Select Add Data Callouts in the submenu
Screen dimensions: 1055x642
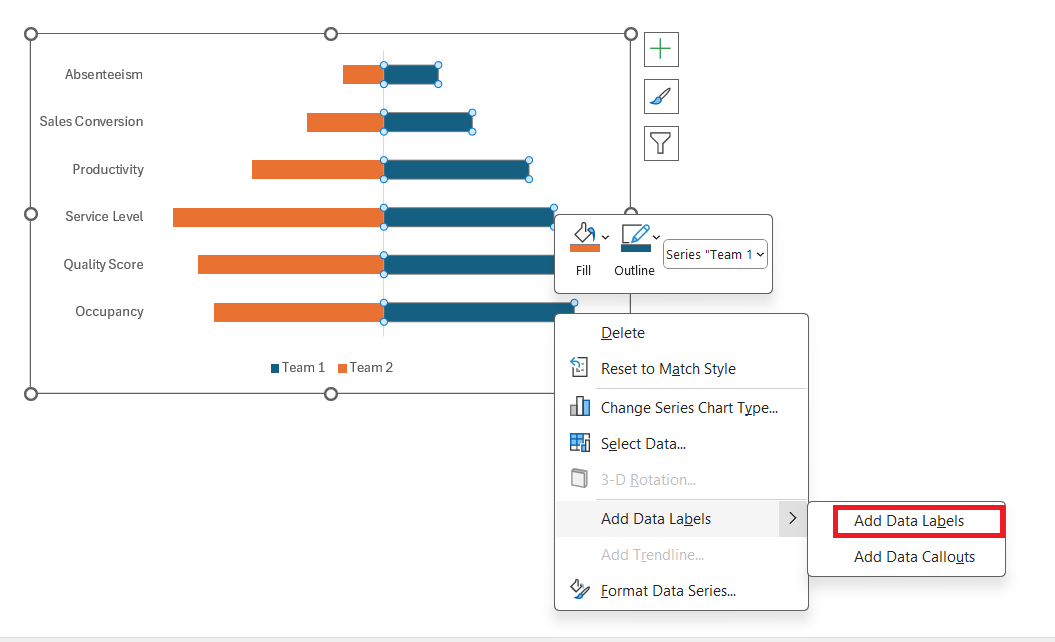[x=914, y=557]
